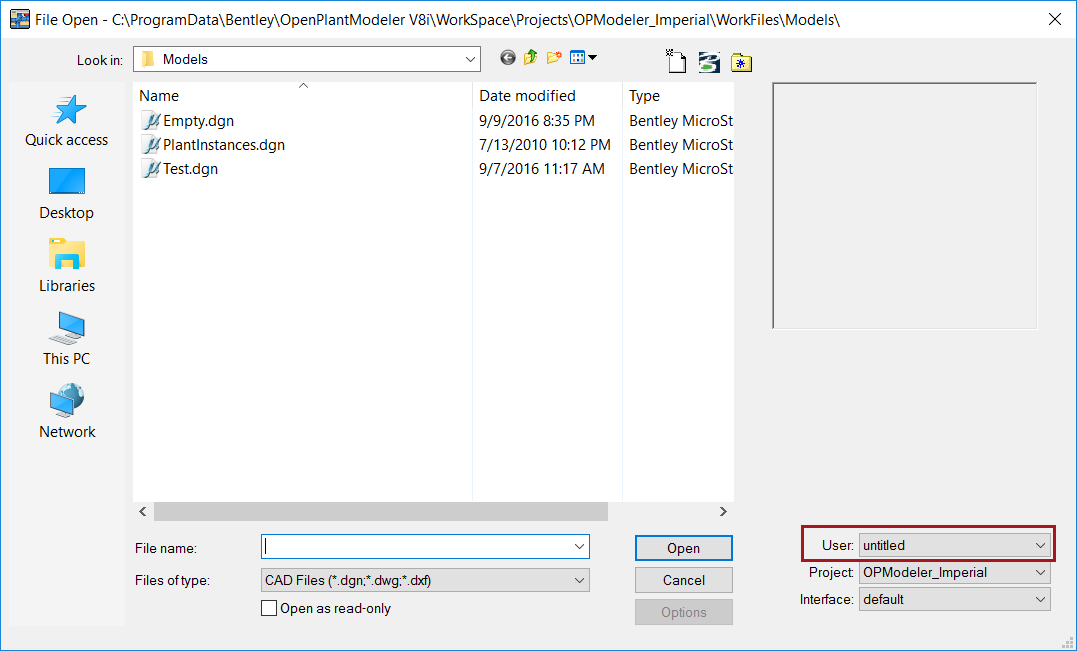Go to Desktop in the sidebar
1077x651 pixels.
[x=67, y=194]
